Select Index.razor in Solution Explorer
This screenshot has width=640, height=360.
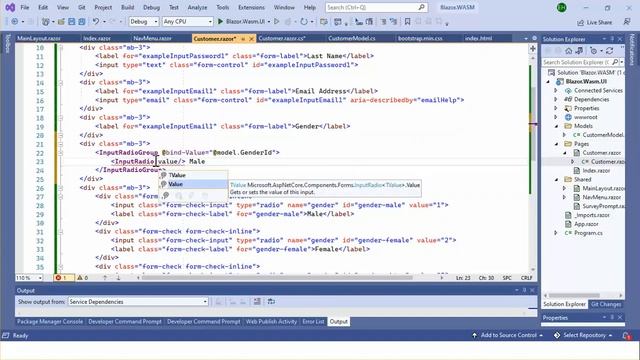(x=596, y=171)
